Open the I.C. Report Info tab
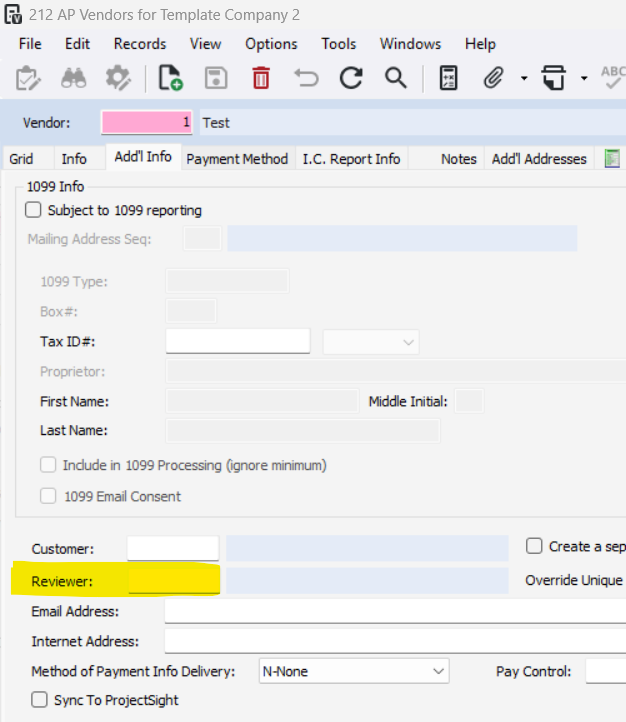 point(351,159)
